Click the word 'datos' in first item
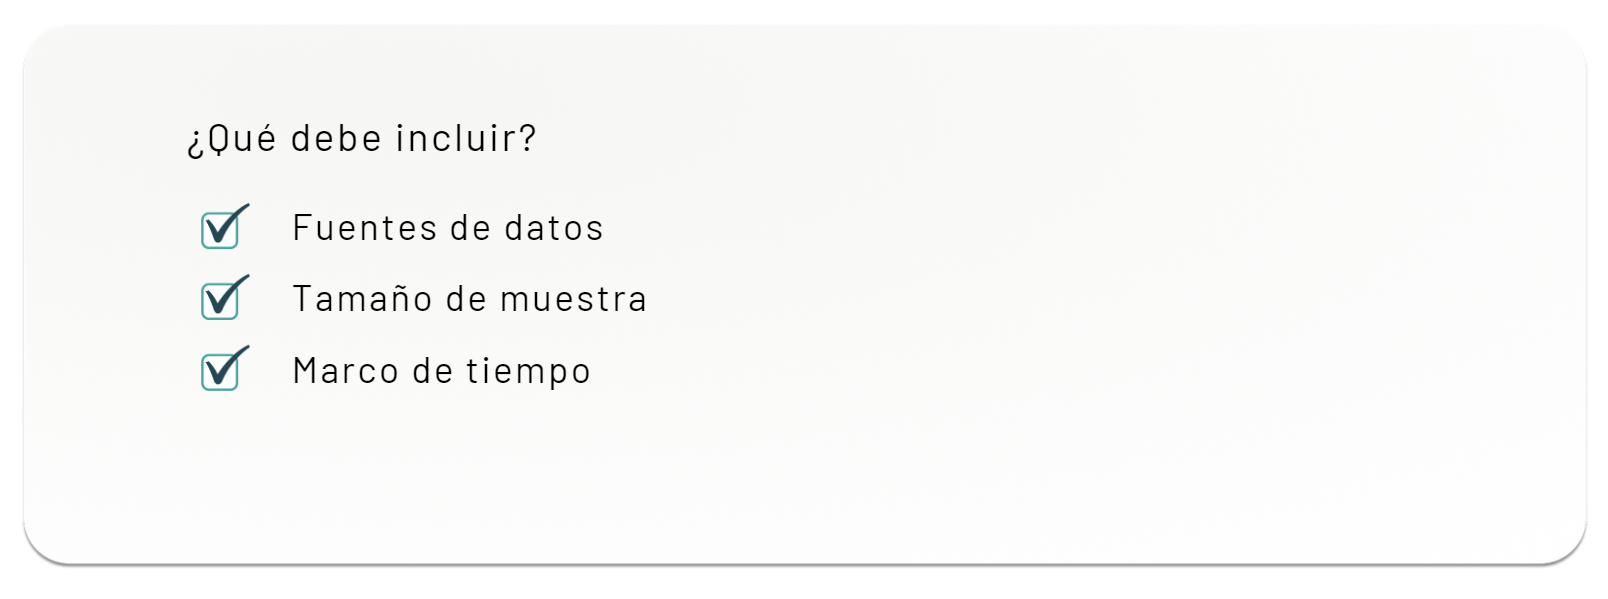 click(553, 228)
